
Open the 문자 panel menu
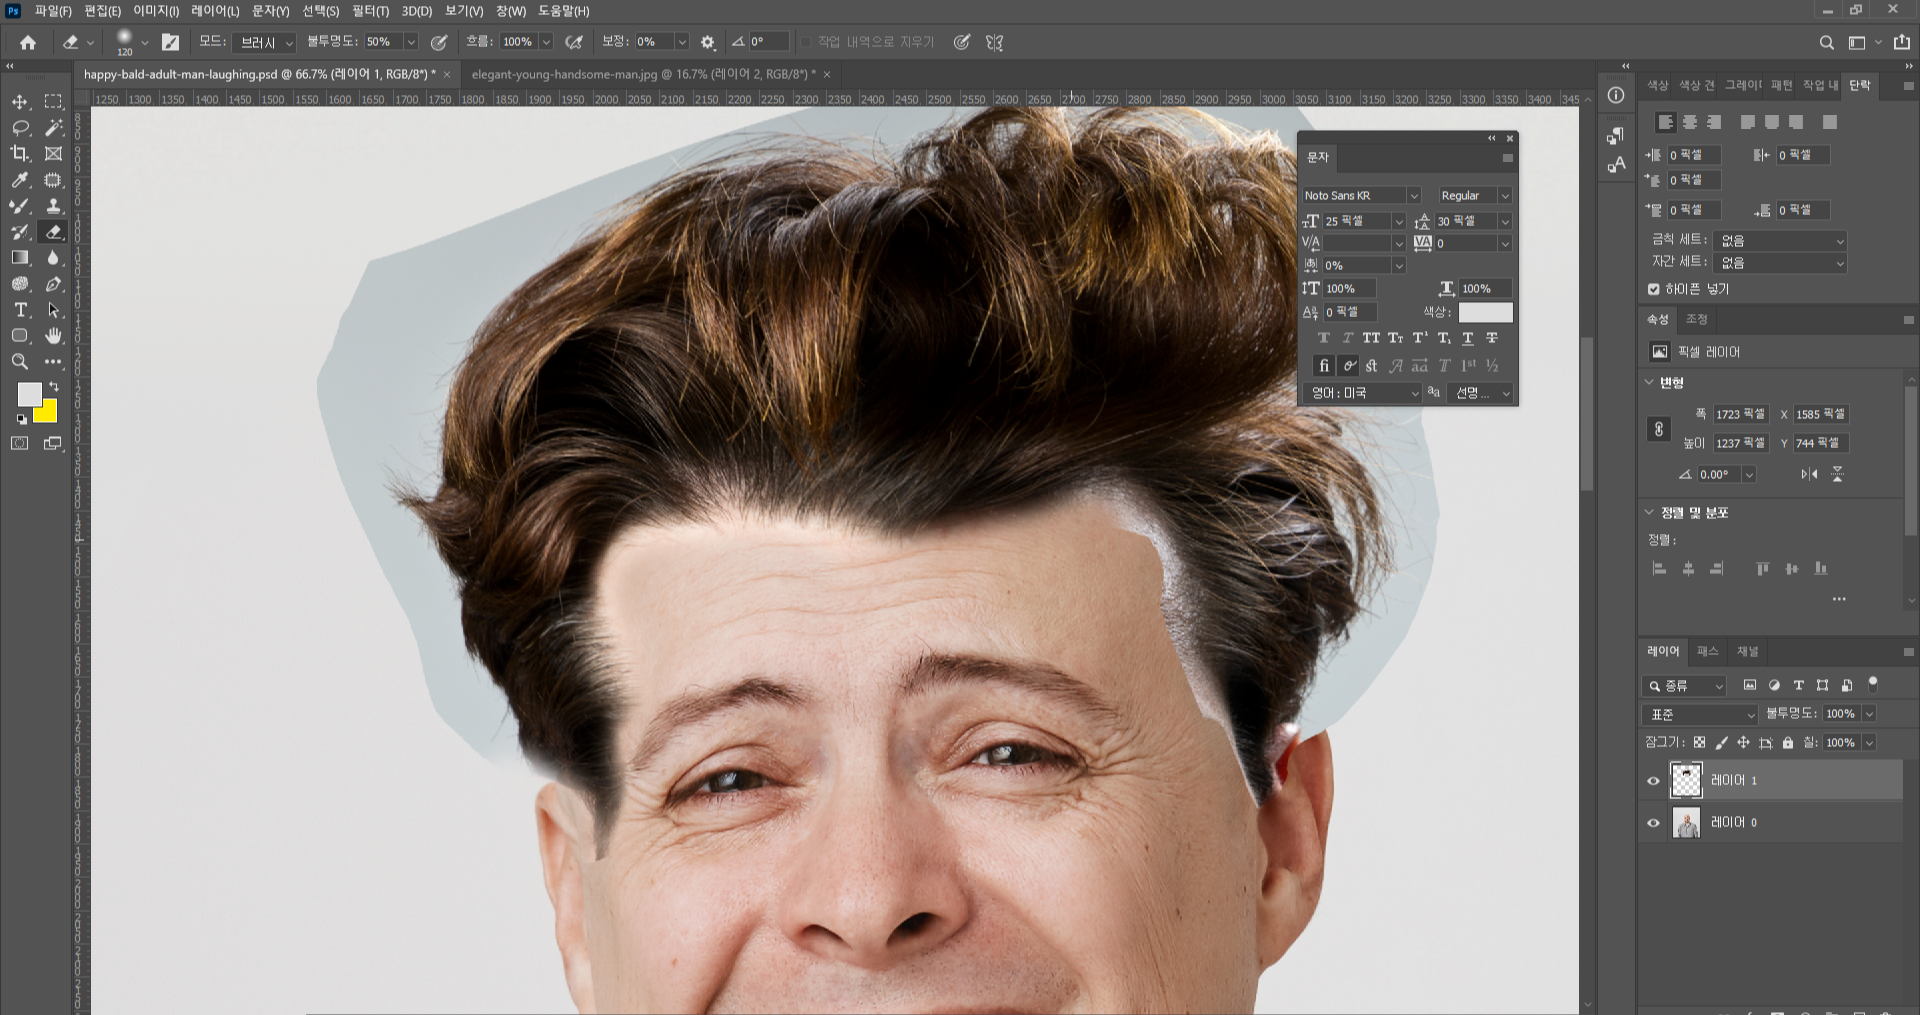1507,158
